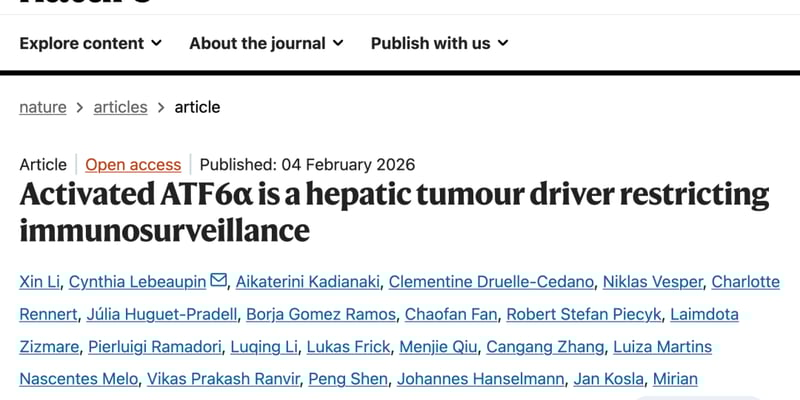Expand the Publish with us menu
The width and height of the screenshot is (800, 400).
pos(439,43)
